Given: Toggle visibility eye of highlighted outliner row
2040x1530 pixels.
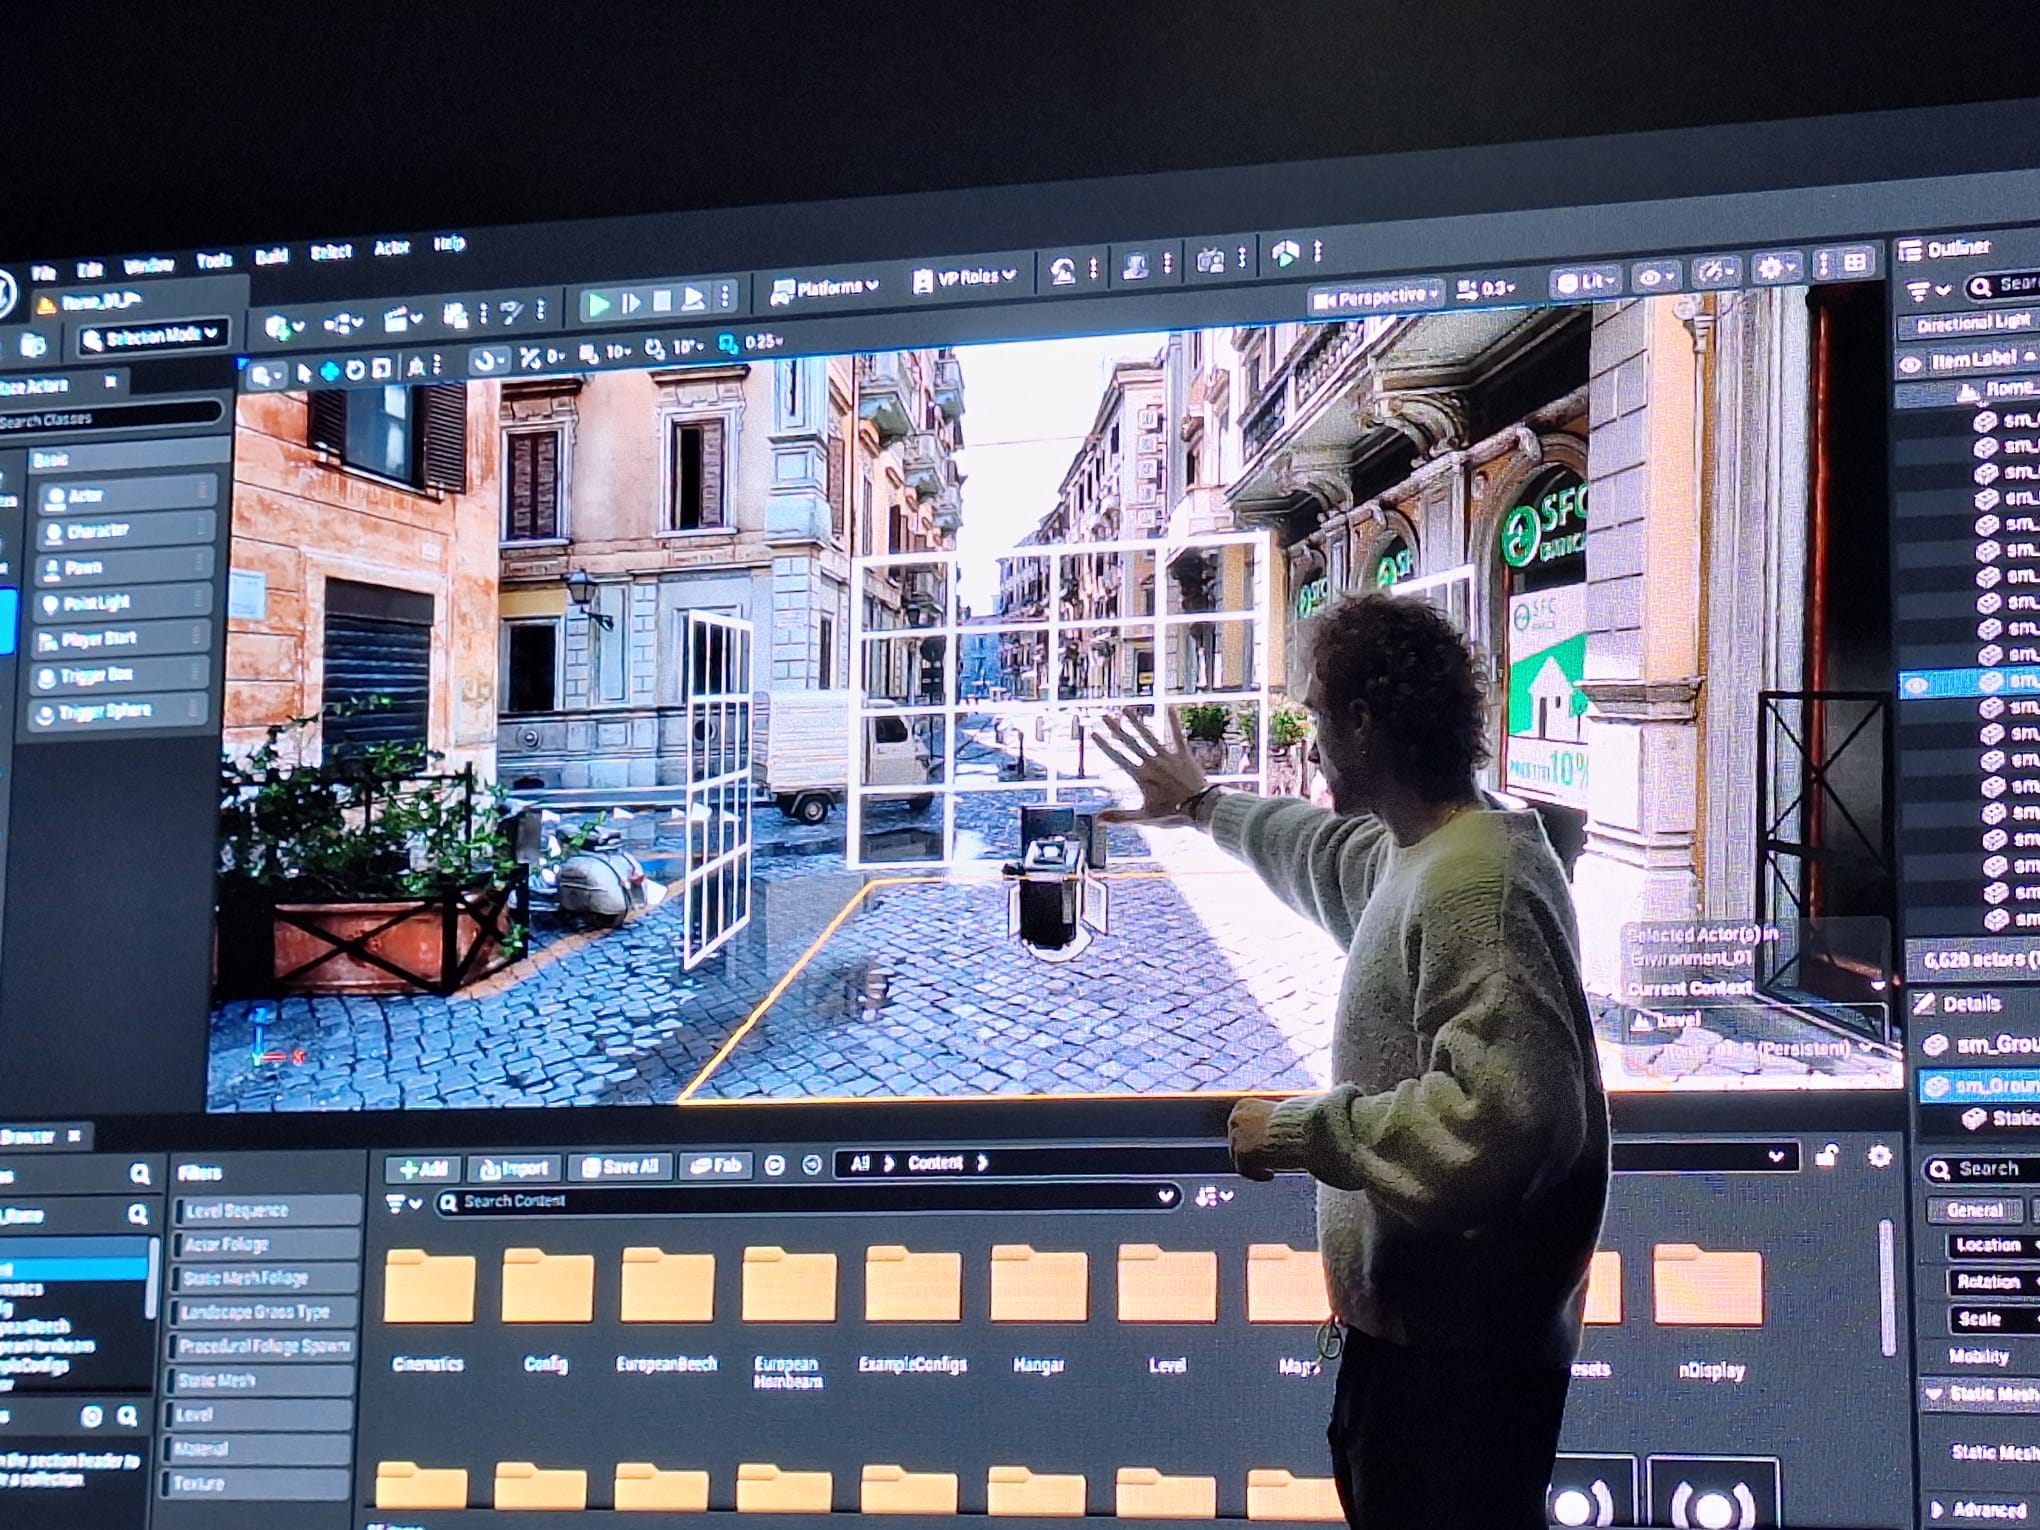Looking at the screenshot, I should click(x=1914, y=685).
